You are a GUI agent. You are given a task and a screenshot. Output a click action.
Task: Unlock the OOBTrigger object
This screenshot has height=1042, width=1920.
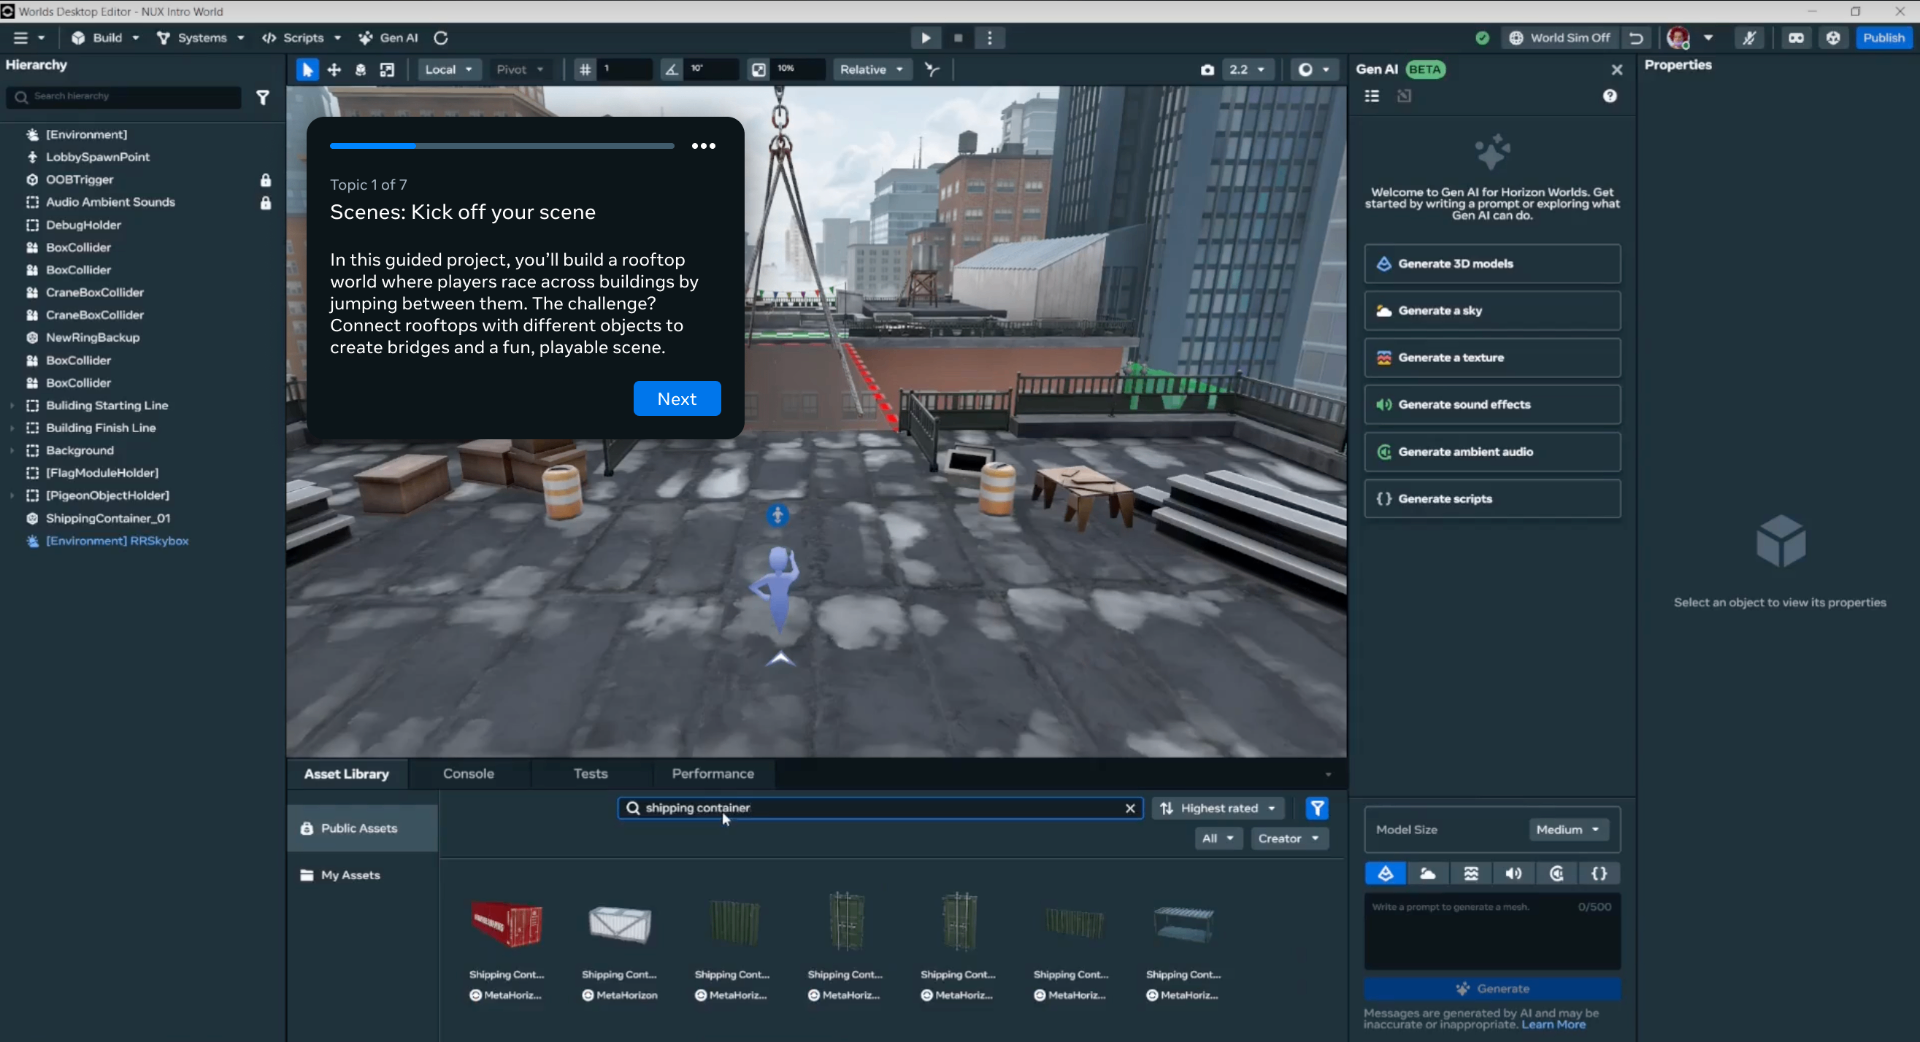pos(266,180)
